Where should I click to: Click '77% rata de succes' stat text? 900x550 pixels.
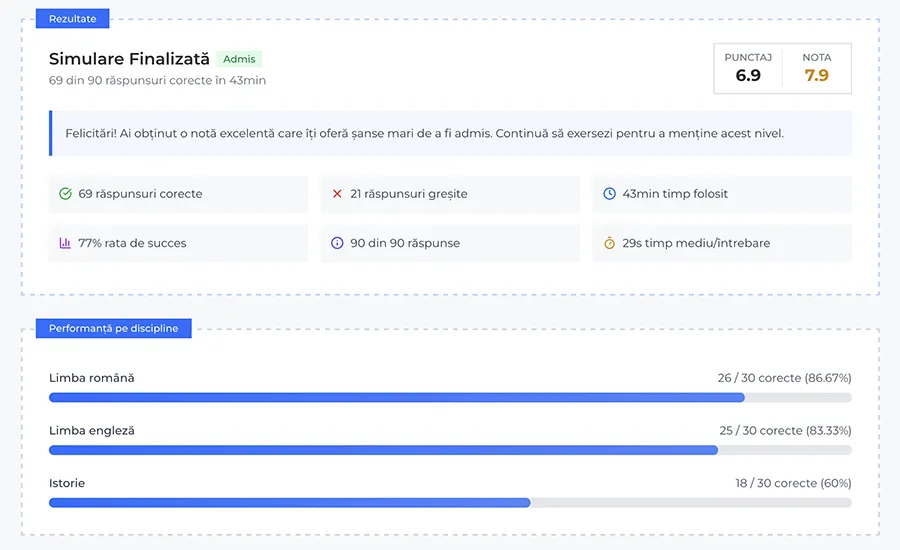coord(133,243)
